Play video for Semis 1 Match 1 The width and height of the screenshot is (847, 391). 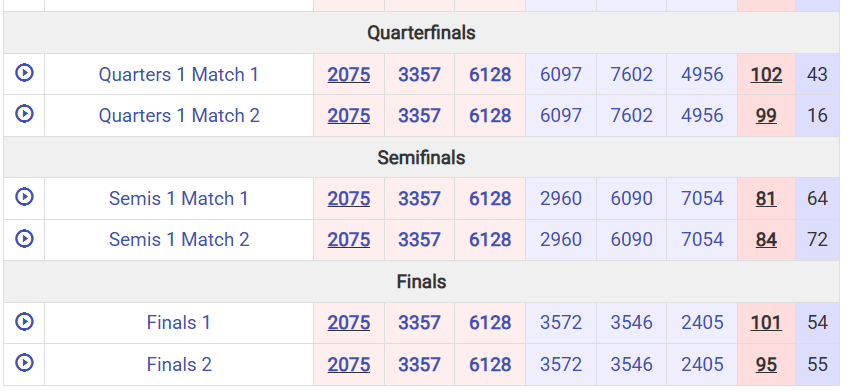24,197
